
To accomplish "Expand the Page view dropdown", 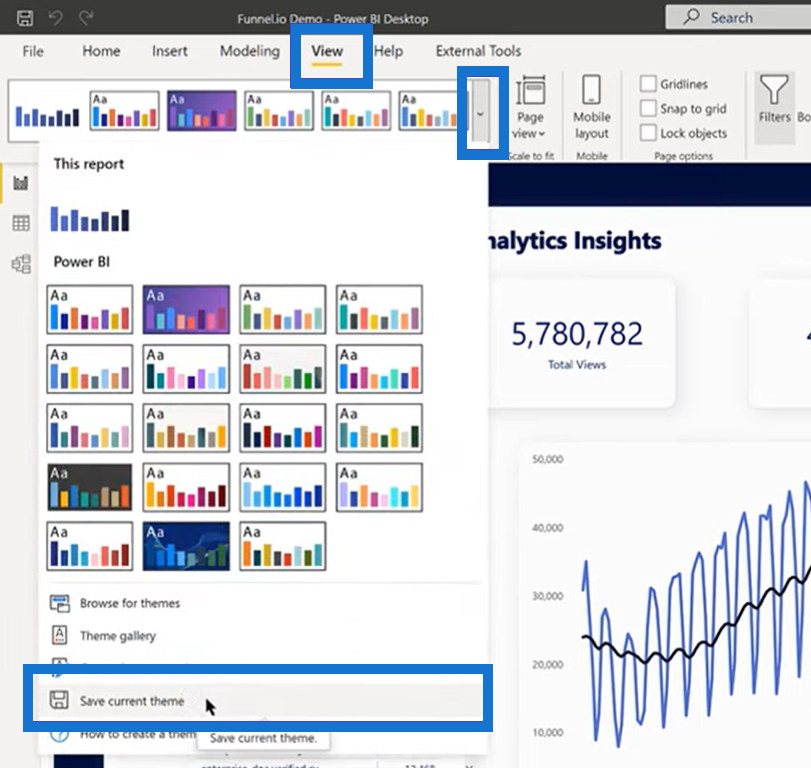I will click(x=529, y=125).
